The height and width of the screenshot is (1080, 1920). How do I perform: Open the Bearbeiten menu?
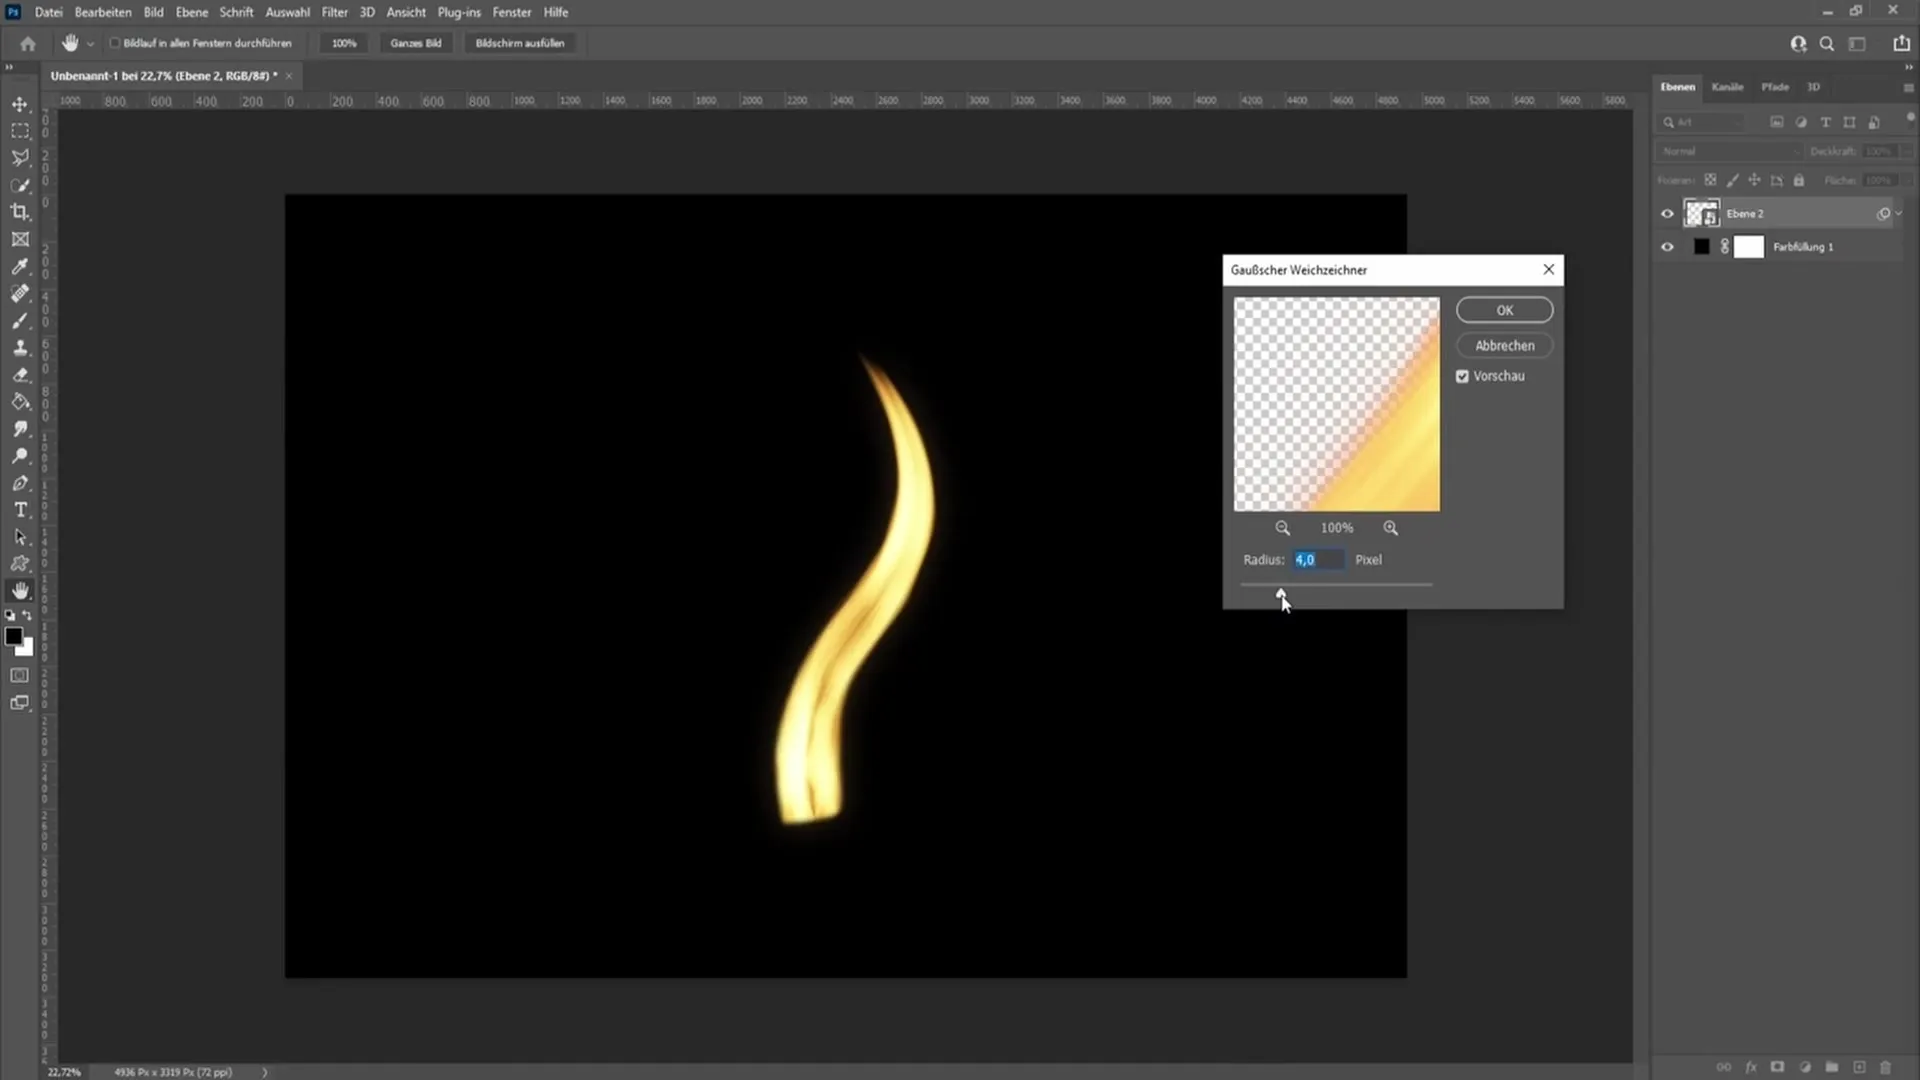103,12
